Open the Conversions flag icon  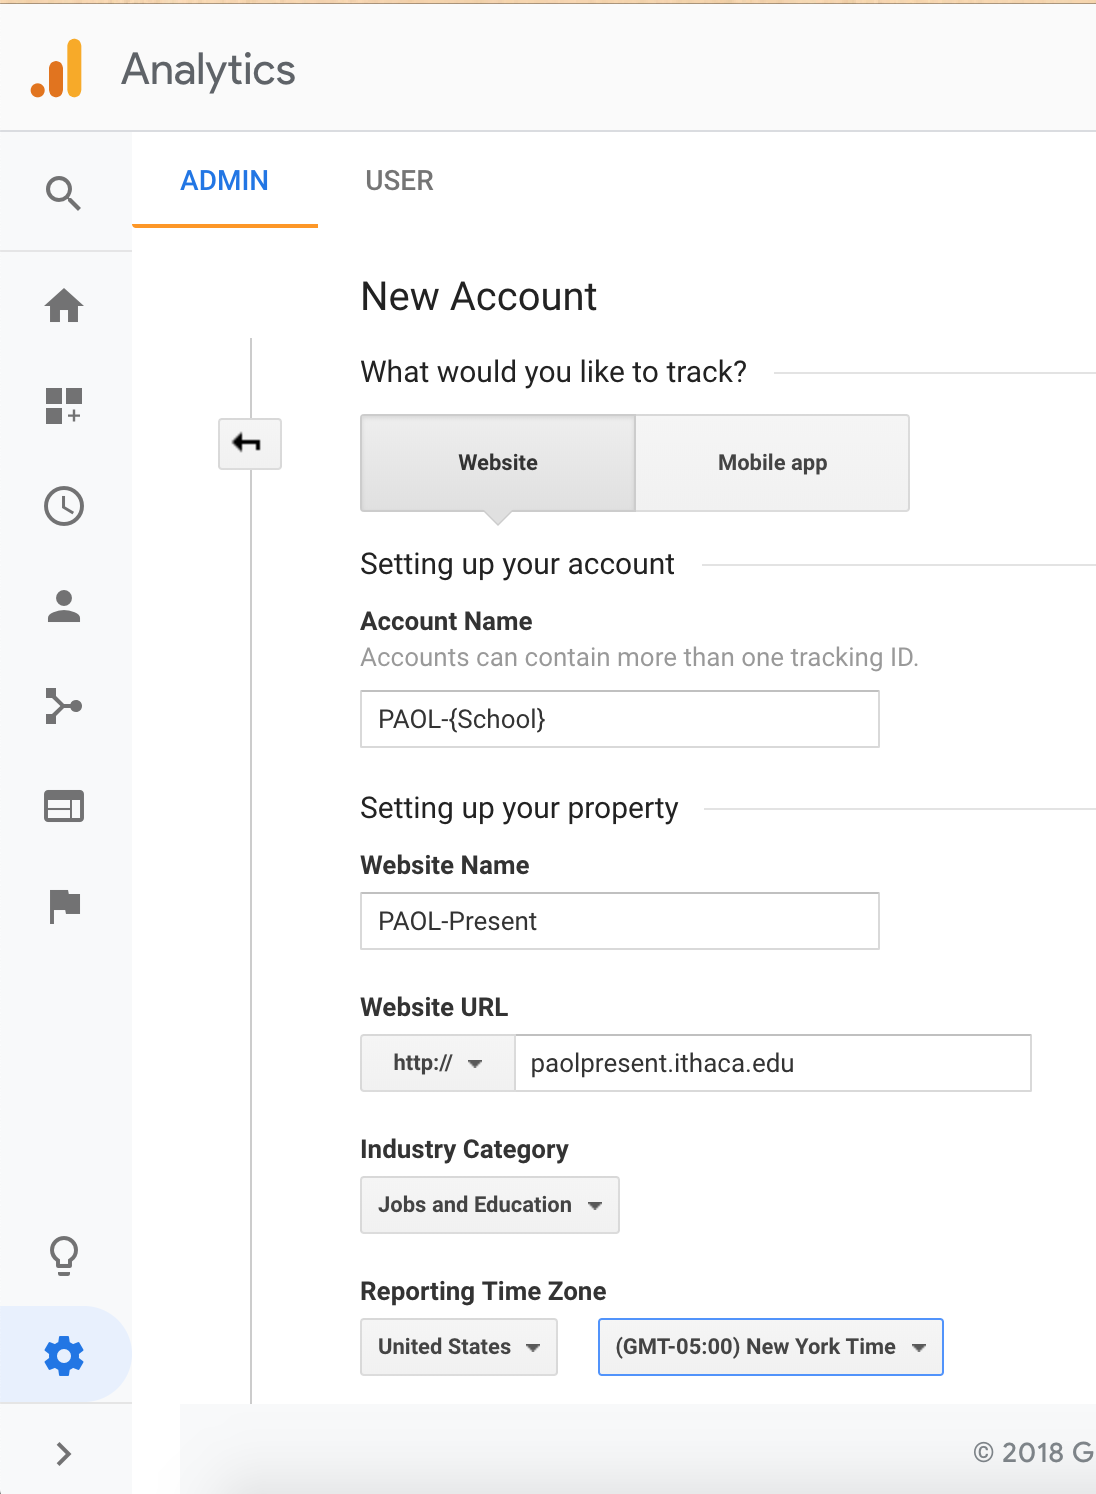64,906
